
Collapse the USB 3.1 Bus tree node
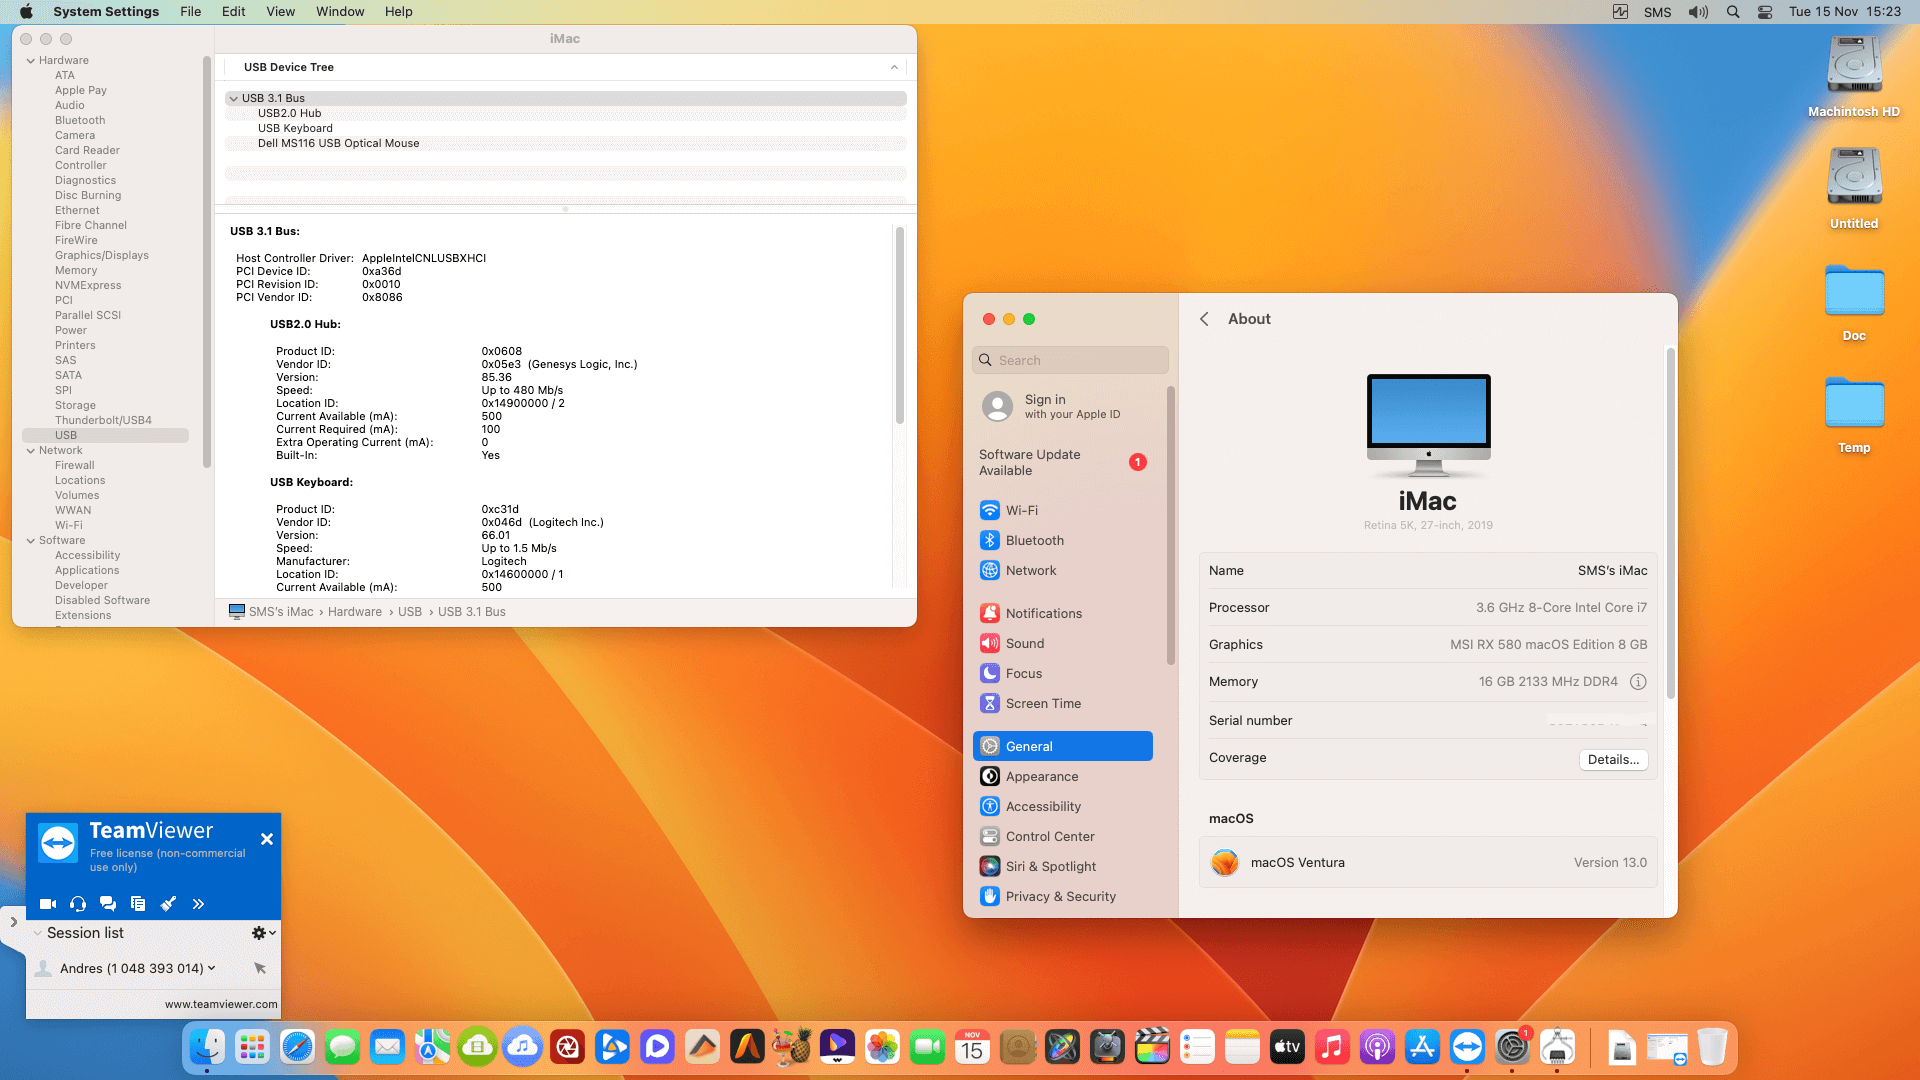[x=233, y=99]
